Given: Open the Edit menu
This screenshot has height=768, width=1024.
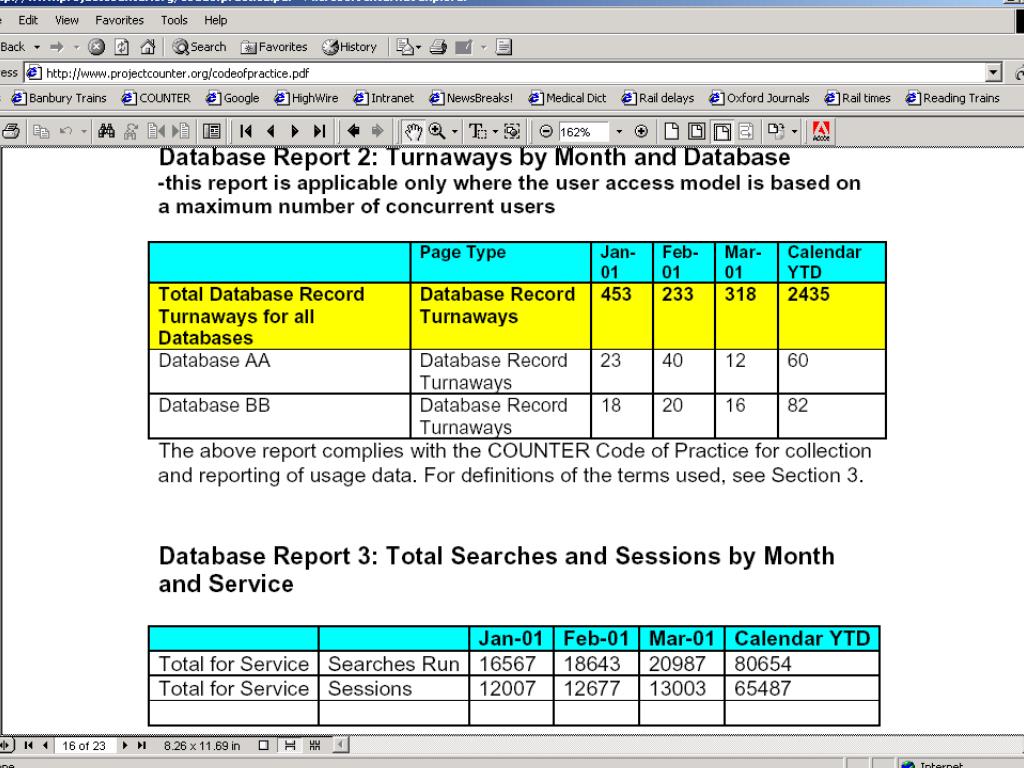Looking at the screenshot, I should point(27,20).
